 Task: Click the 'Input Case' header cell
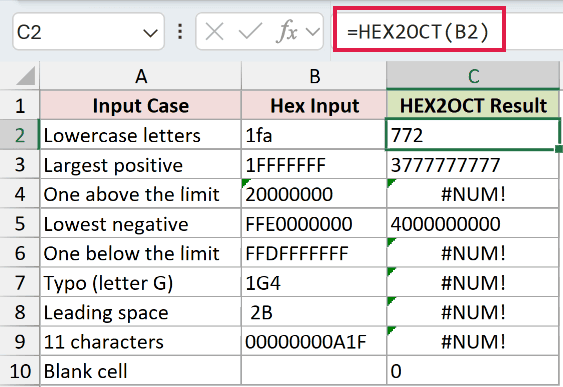click(x=141, y=105)
